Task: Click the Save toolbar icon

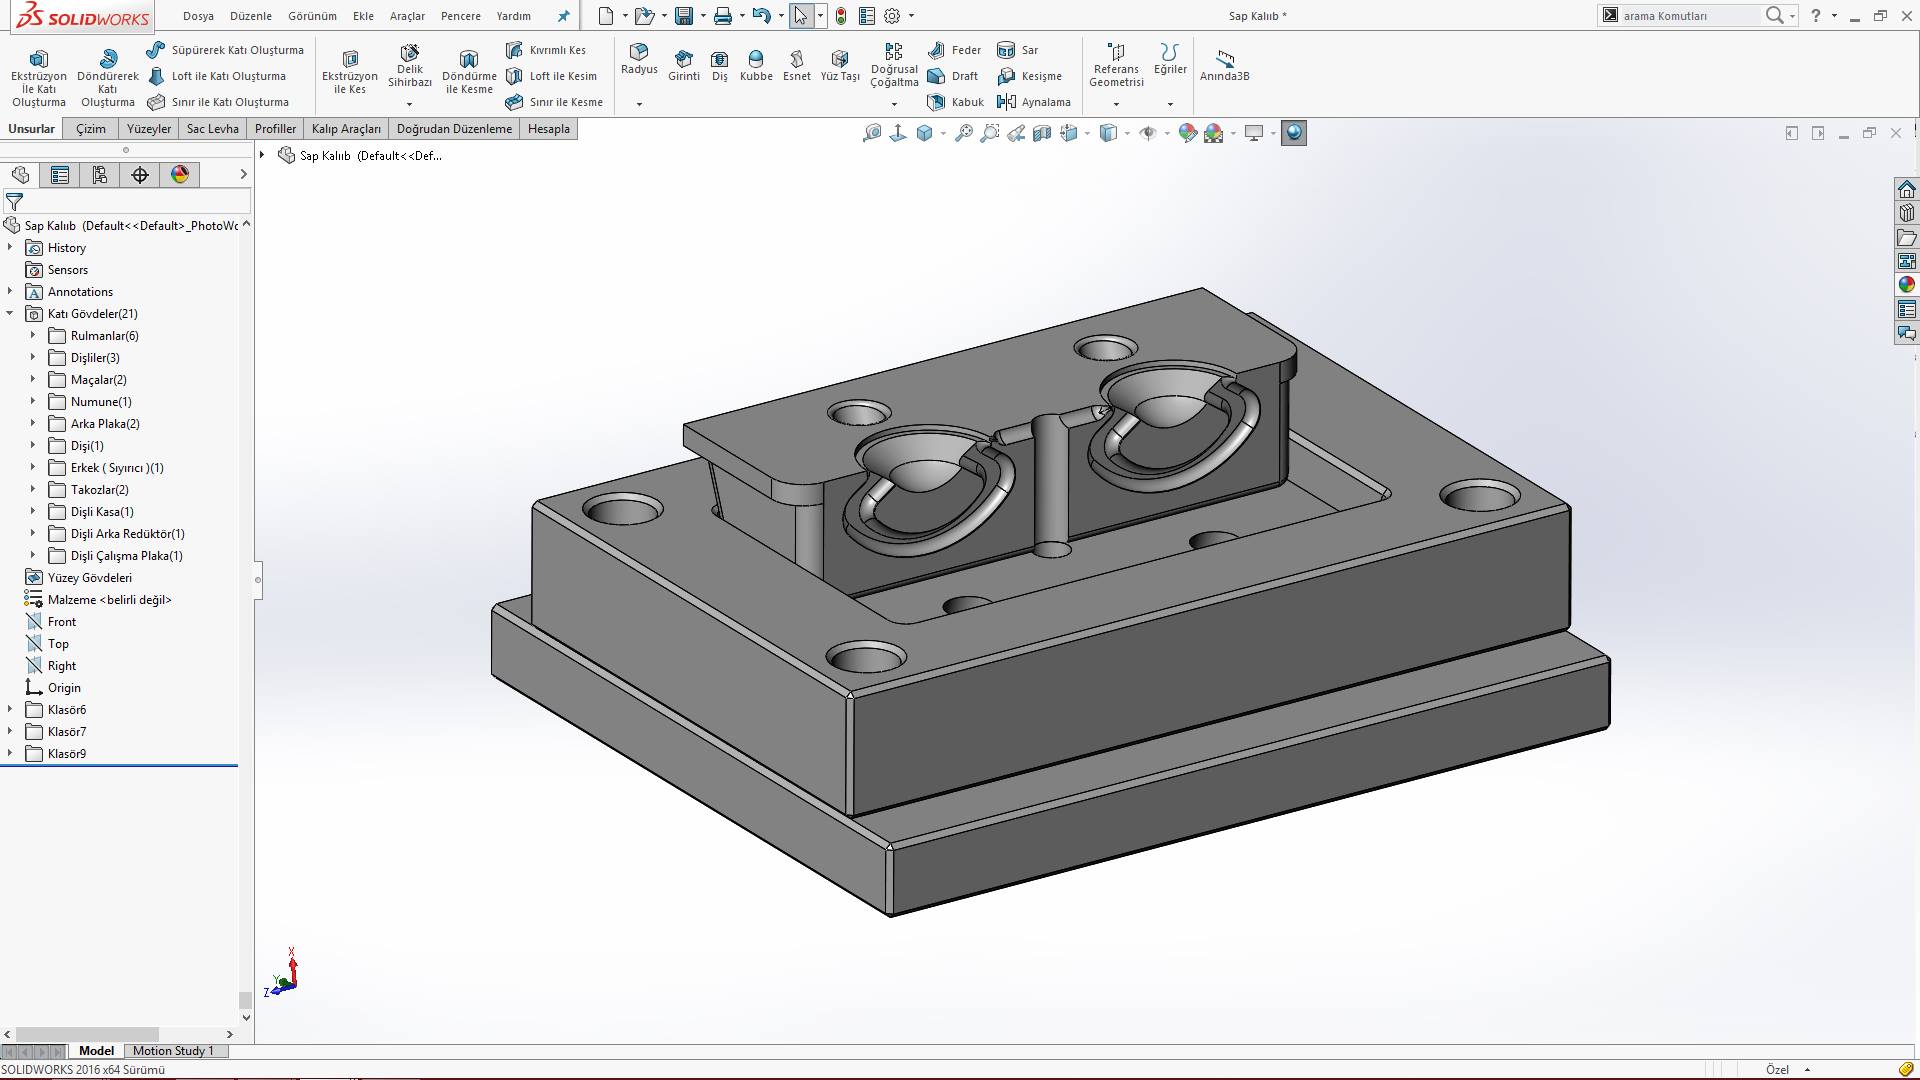Action: pyautogui.click(x=684, y=16)
